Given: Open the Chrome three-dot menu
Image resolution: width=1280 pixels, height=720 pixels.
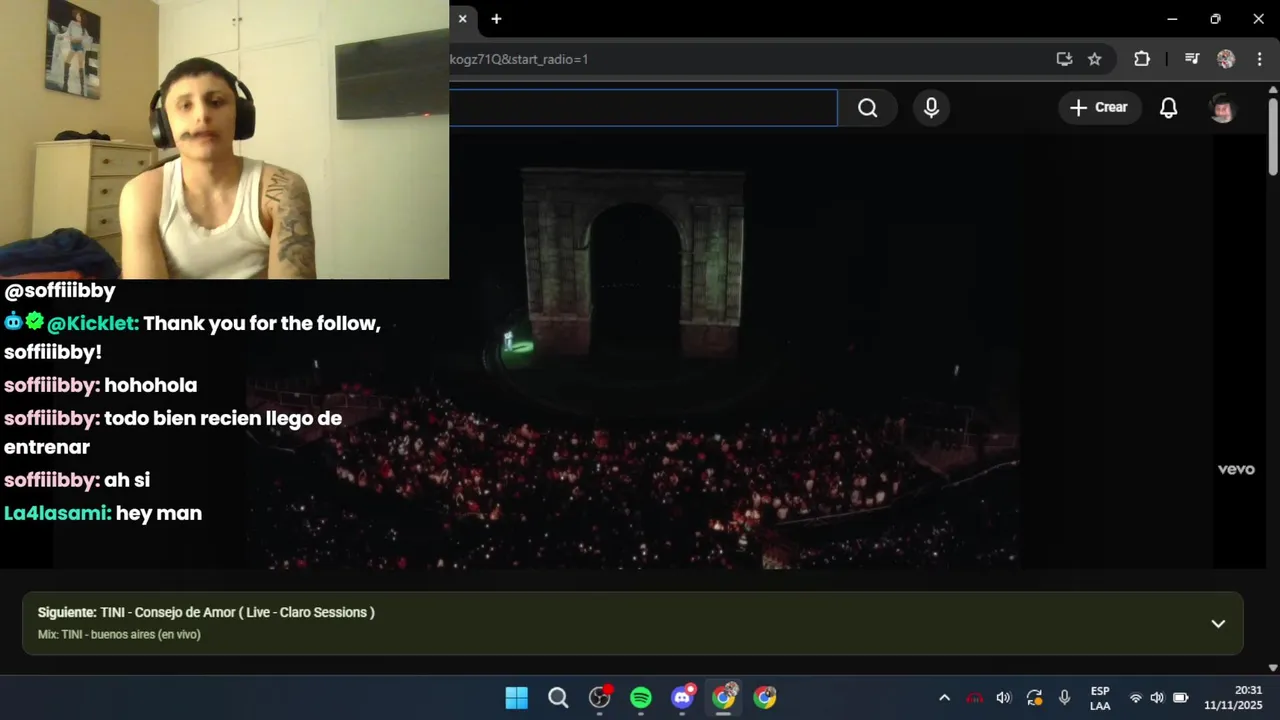Looking at the screenshot, I should 1259,59.
